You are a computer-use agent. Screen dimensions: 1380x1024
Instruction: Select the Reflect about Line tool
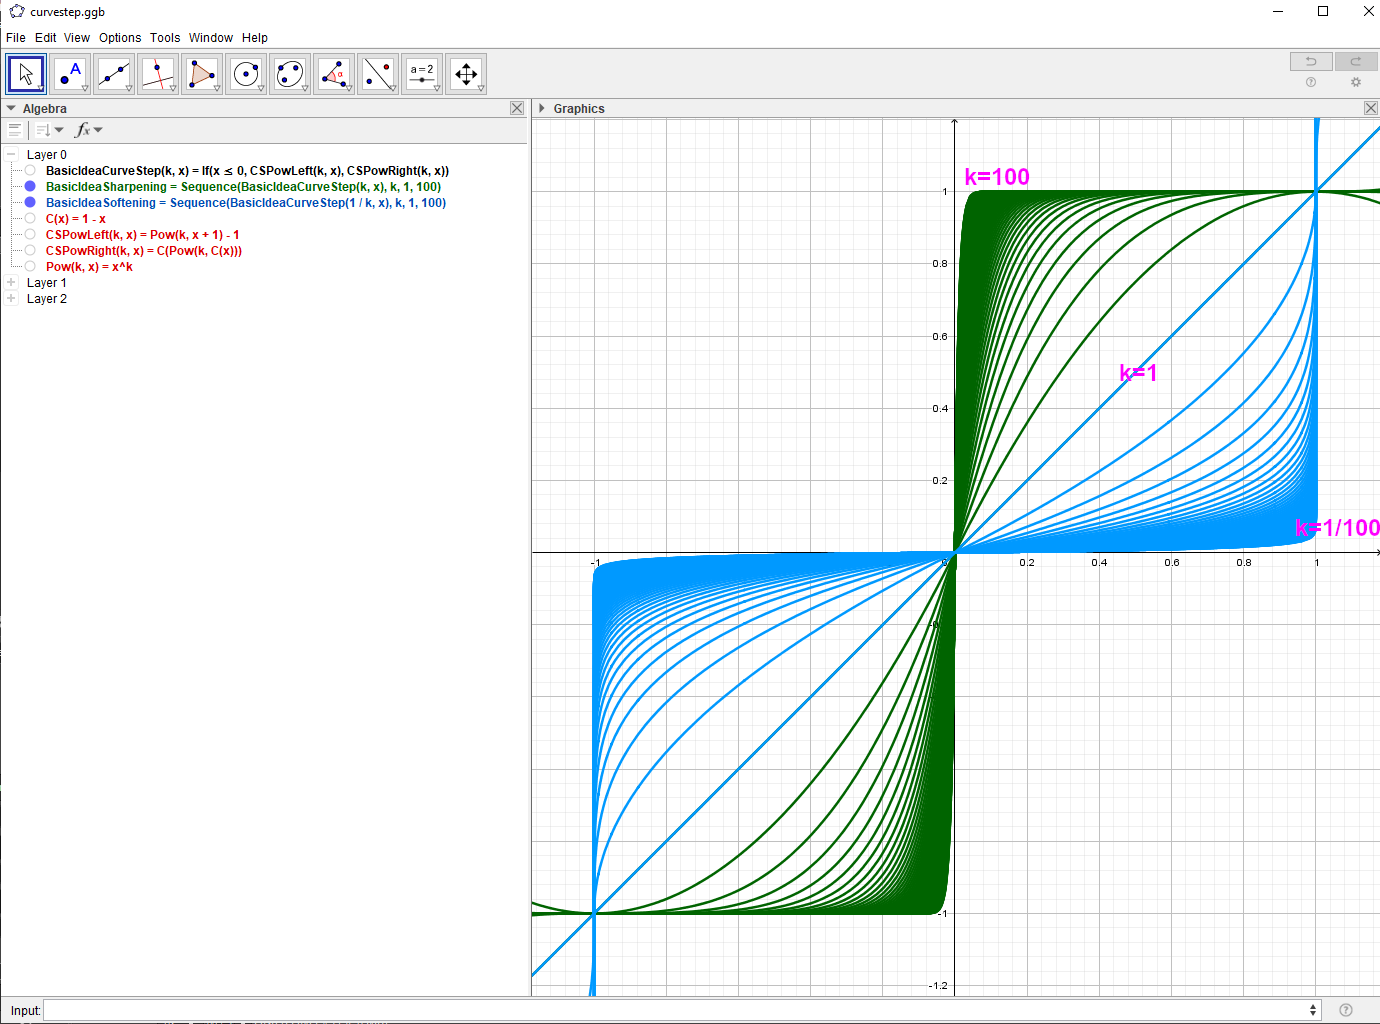click(x=378, y=74)
